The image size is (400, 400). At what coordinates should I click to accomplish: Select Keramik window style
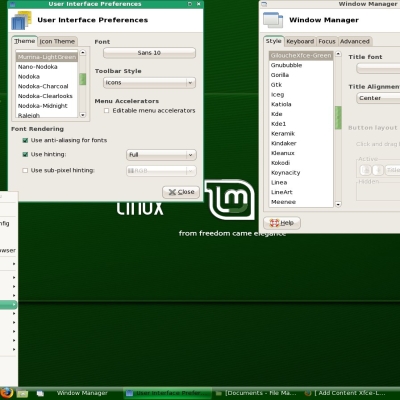[301, 133]
